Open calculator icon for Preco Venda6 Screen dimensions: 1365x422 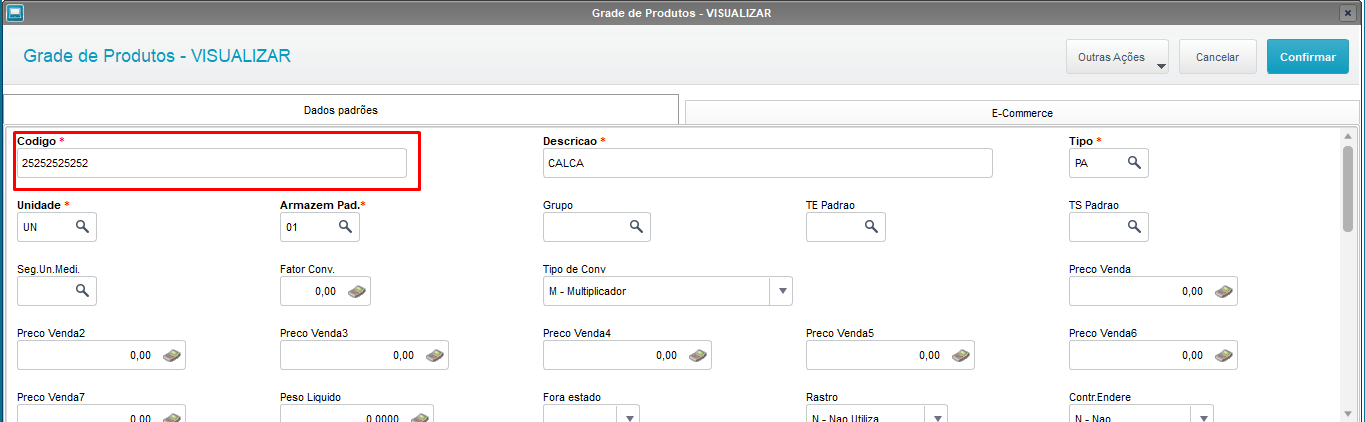pos(1225,355)
